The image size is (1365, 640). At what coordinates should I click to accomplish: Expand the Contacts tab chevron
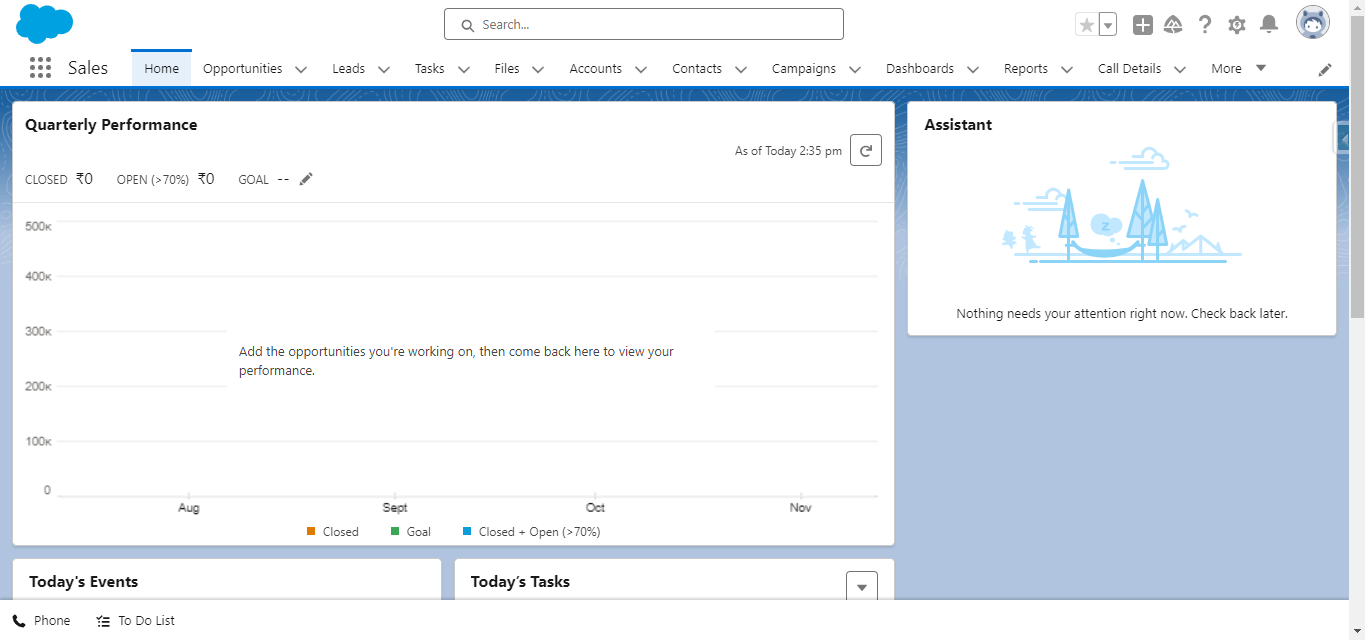[x=741, y=70]
